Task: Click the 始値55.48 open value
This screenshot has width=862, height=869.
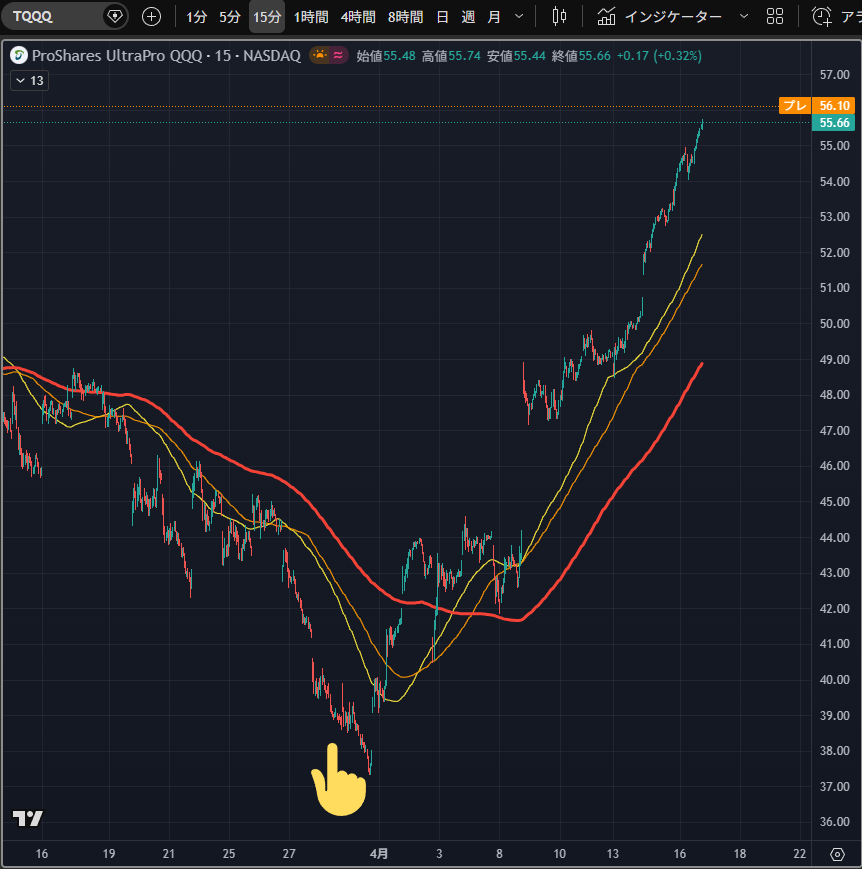Action: (x=386, y=56)
